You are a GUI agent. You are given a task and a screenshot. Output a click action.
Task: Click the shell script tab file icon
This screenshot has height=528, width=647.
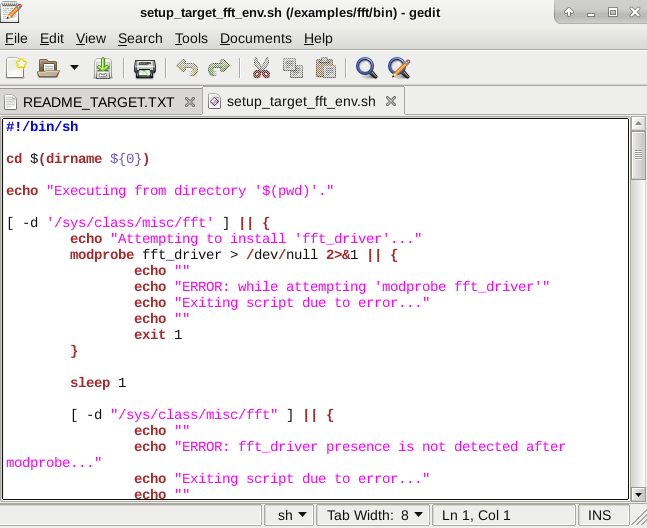point(214,101)
